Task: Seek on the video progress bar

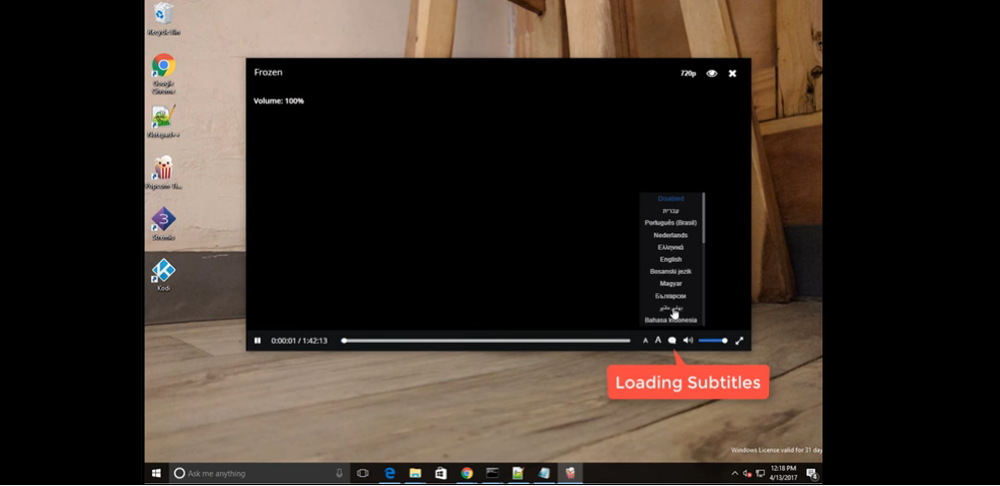Action: (486, 341)
